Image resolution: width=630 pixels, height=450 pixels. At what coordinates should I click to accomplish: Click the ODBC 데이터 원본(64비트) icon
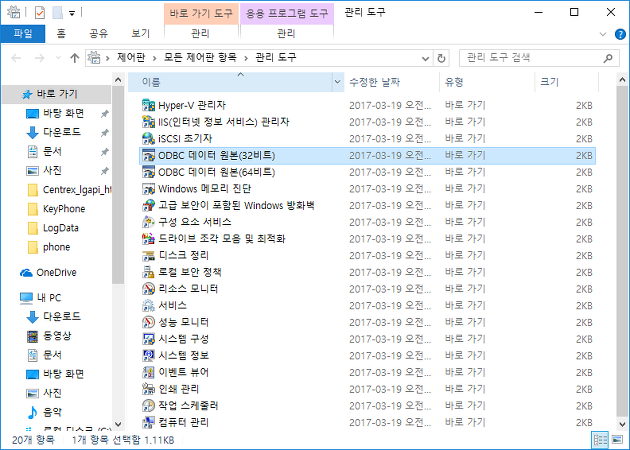[148, 172]
